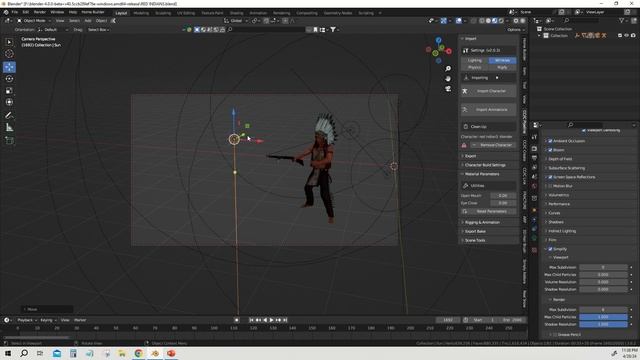Activate the Move tool

[x=9, y=67]
